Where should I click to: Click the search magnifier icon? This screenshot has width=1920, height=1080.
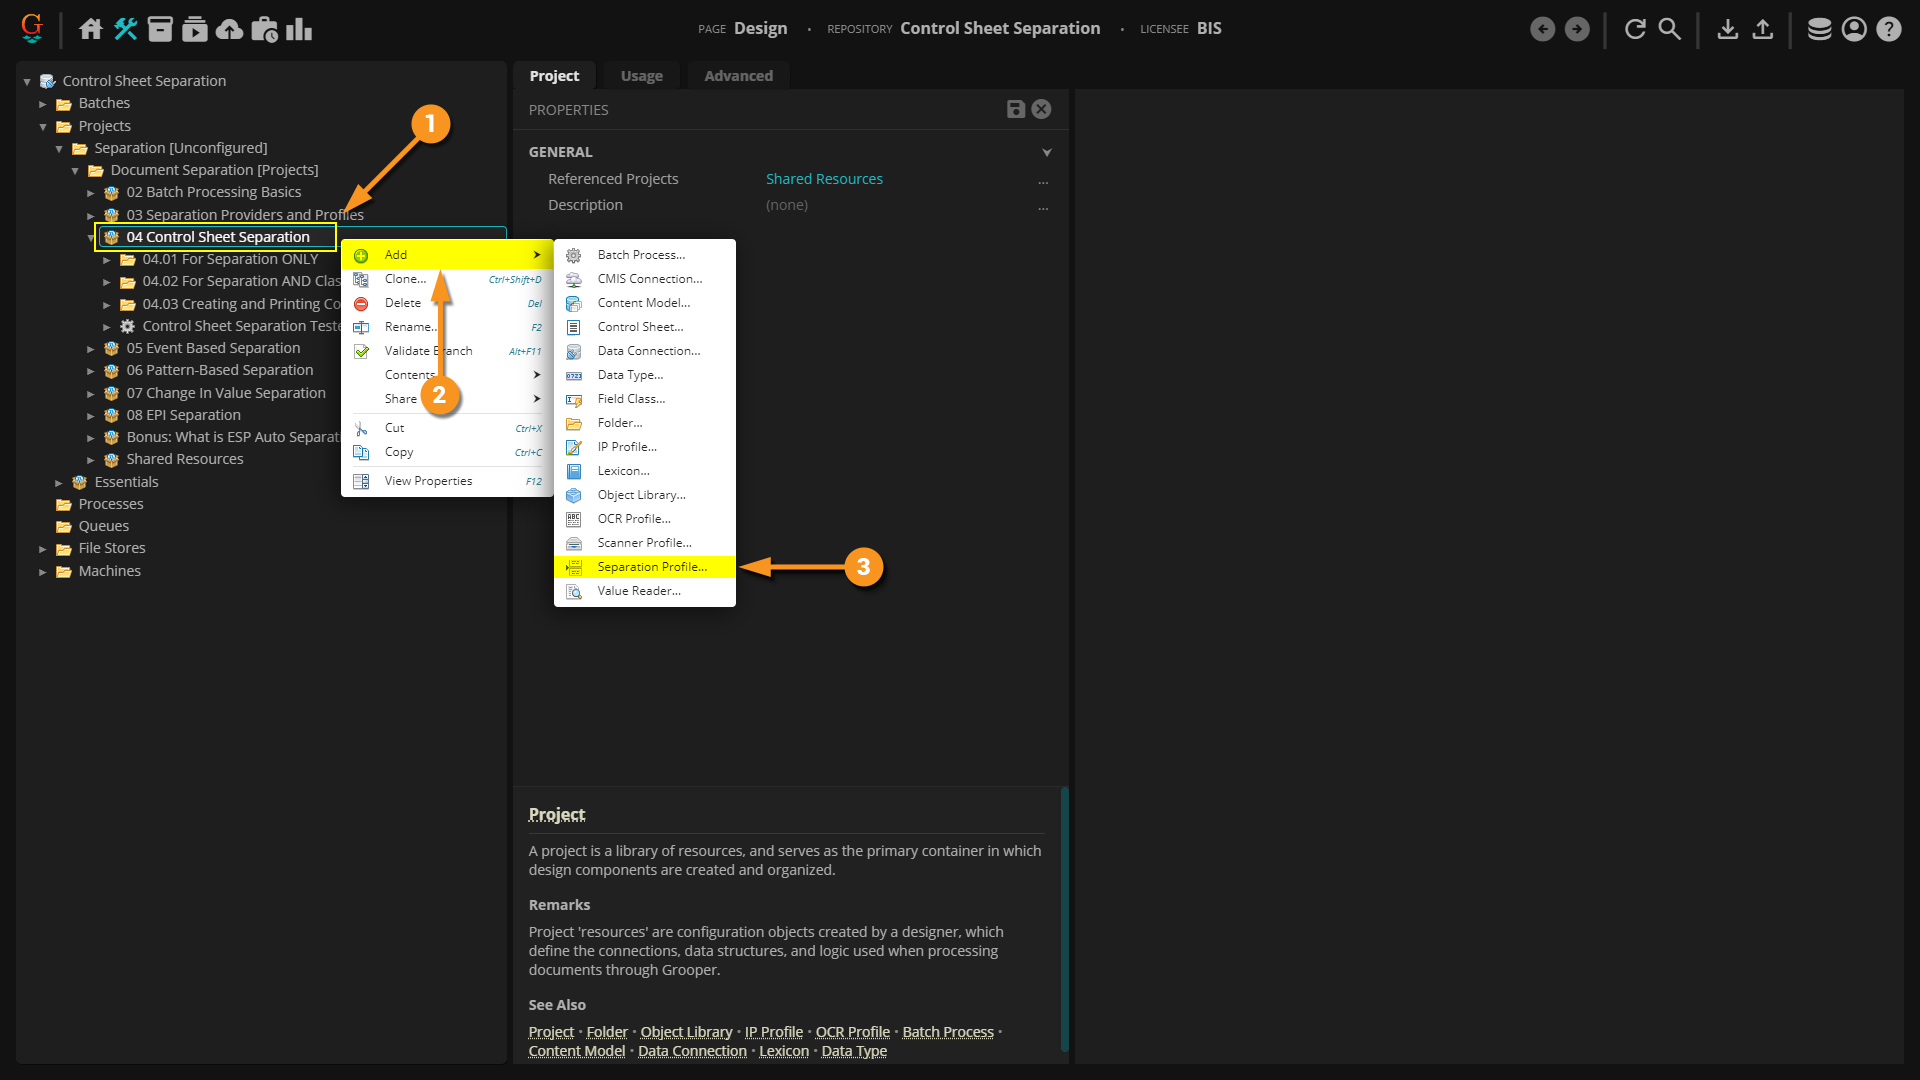pyautogui.click(x=1669, y=29)
